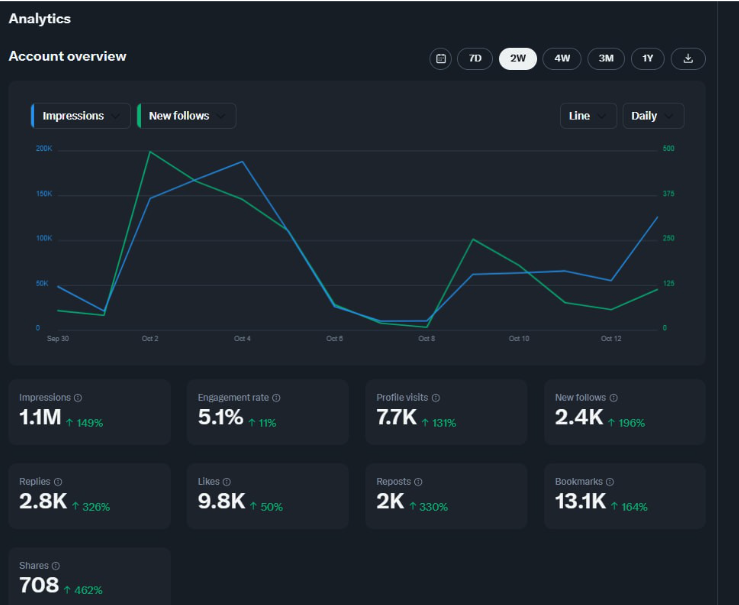
Task: Show info tooltip beside Replies
Action: 58,482
